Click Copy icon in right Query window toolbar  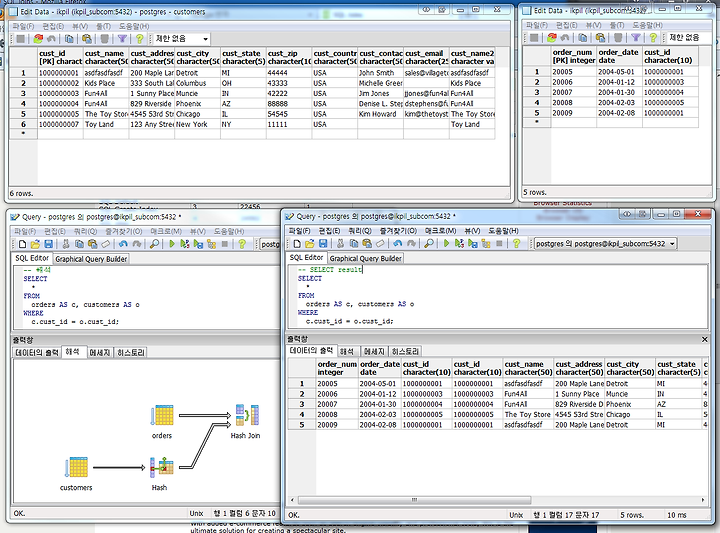(x=354, y=244)
